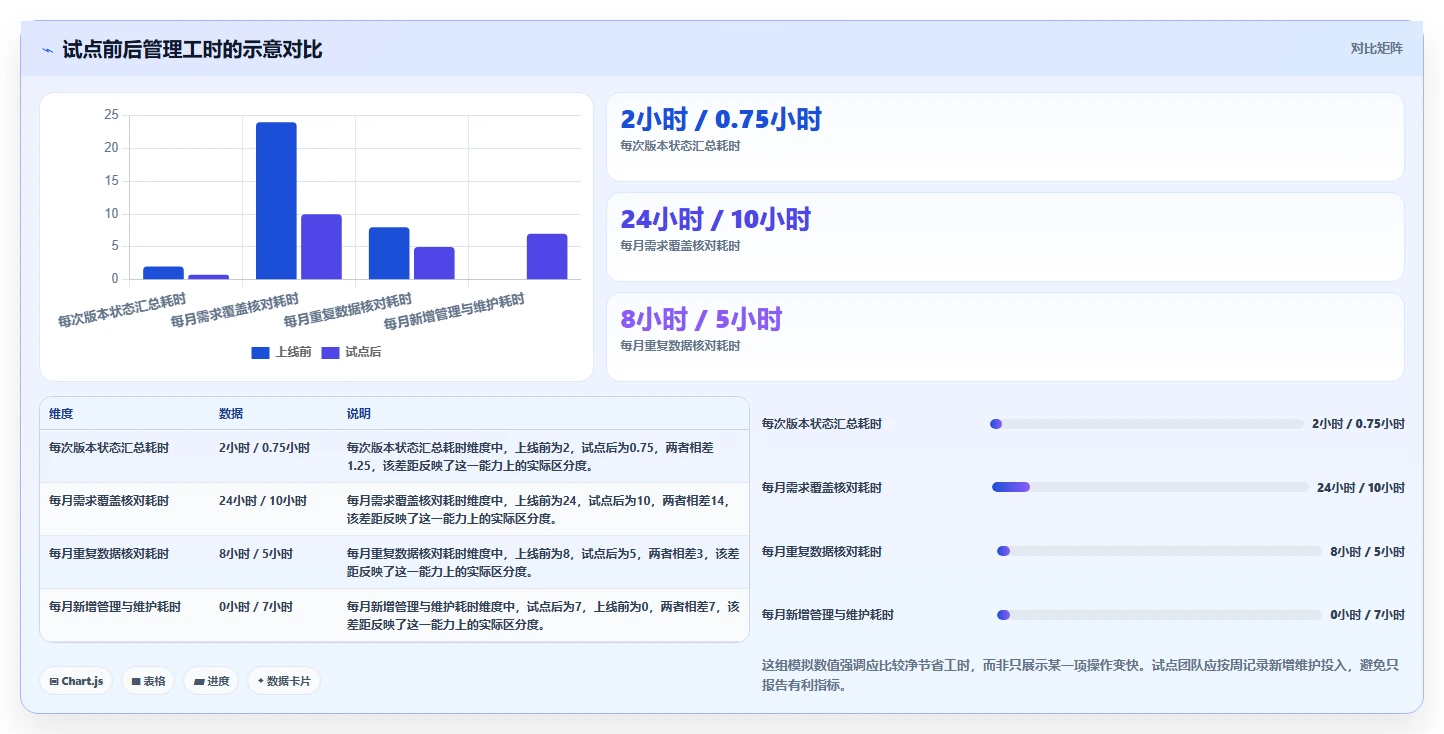The image size is (1444, 734).
Task: Click the 对比矩阵 label in header
Action: [x=1376, y=48]
